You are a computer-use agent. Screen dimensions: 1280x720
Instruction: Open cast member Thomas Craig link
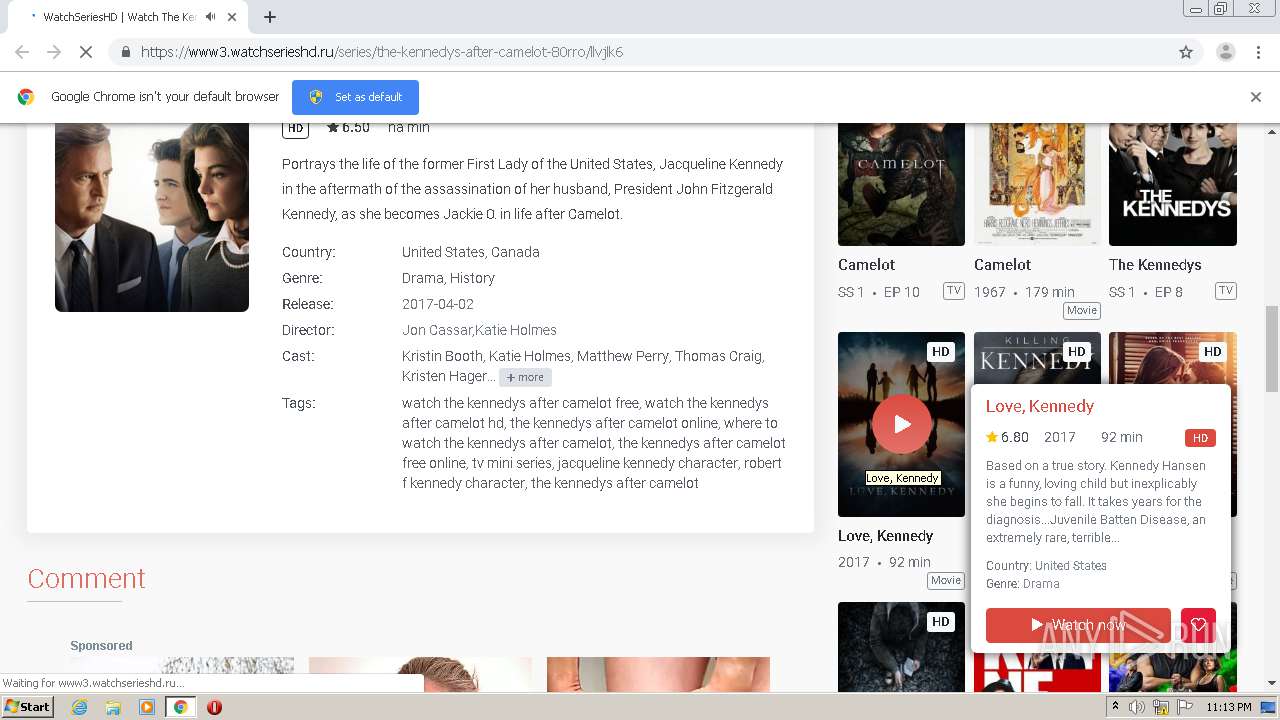pos(719,356)
